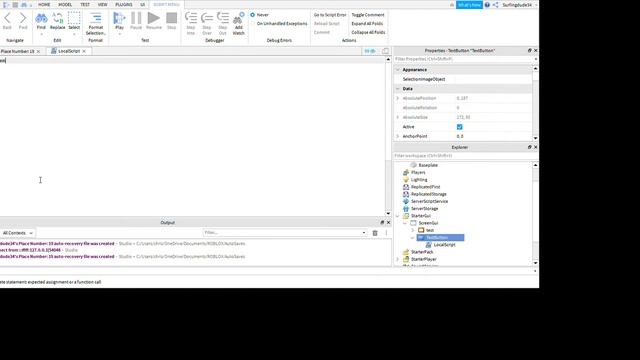Toggle the Active property checkbox

pyautogui.click(x=460, y=127)
